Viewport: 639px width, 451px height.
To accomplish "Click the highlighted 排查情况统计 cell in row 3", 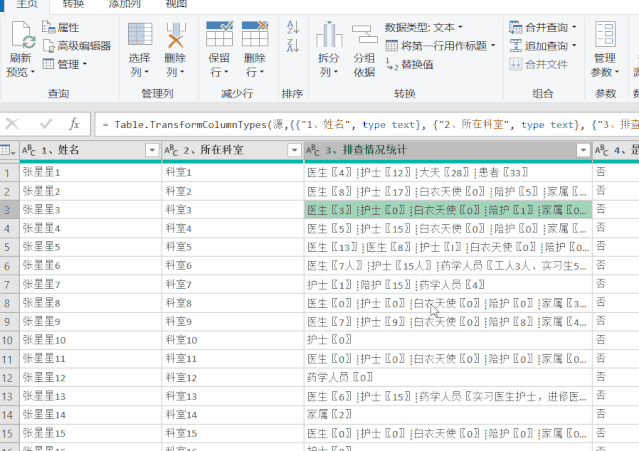I will tap(448, 210).
